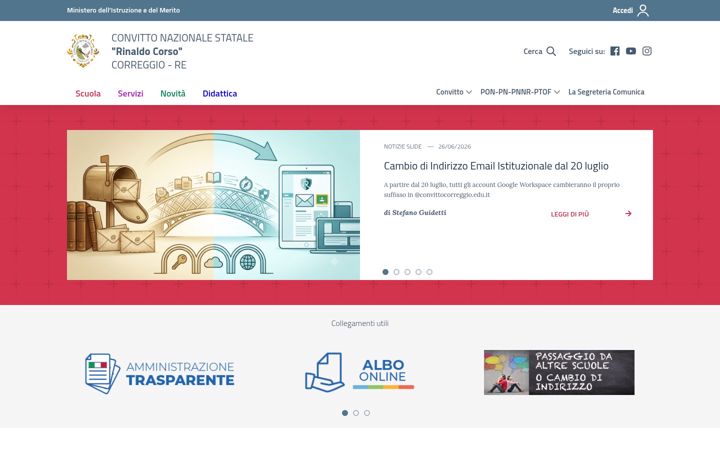
Task: Click the arrow next to Leggi di più
Action: (x=628, y=214)
